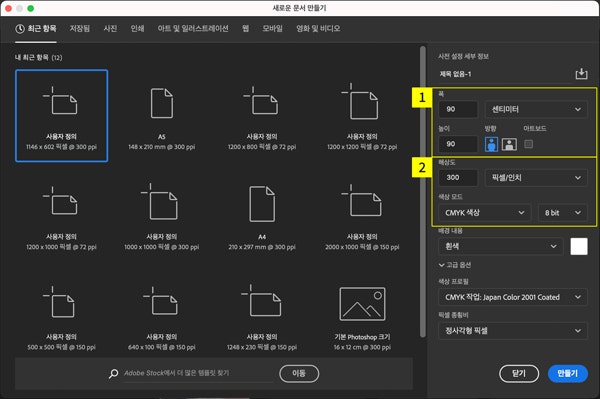The image size is (600, 399).
Task: Click the Adobe Stock template search field
Action: pyautogui.click(x=198, y=373)
